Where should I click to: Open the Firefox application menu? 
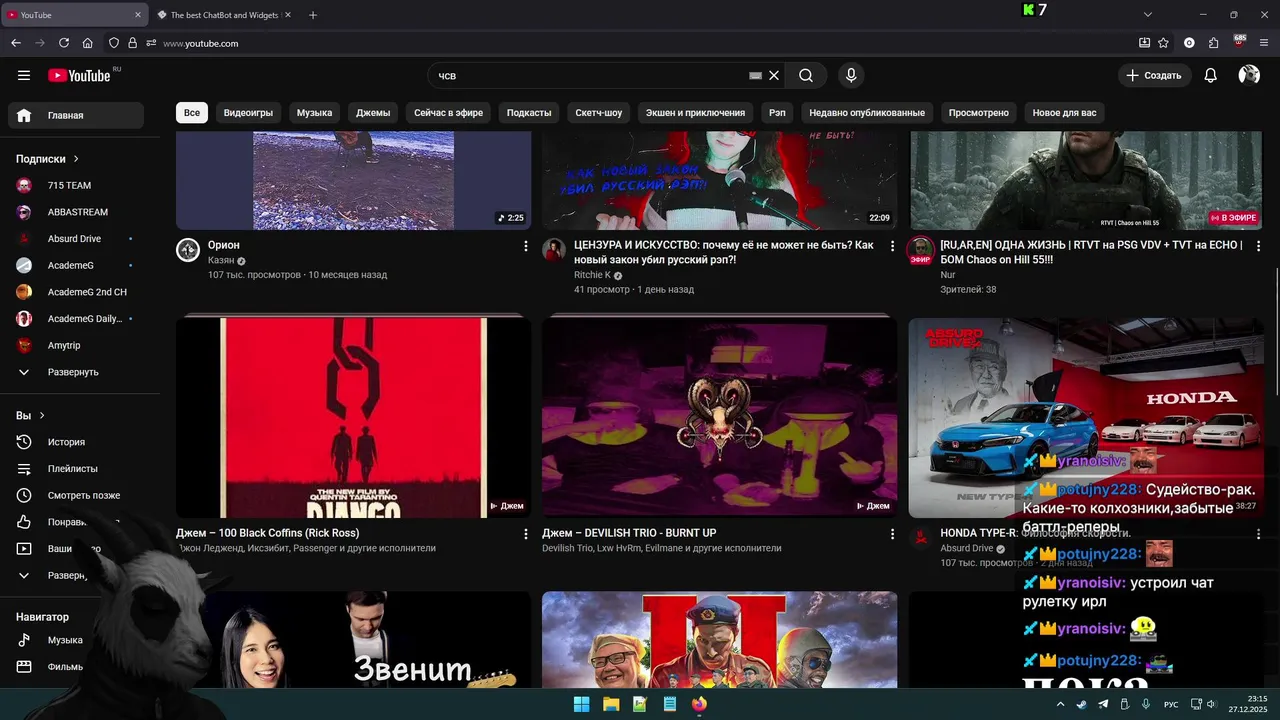(1265, 43)
